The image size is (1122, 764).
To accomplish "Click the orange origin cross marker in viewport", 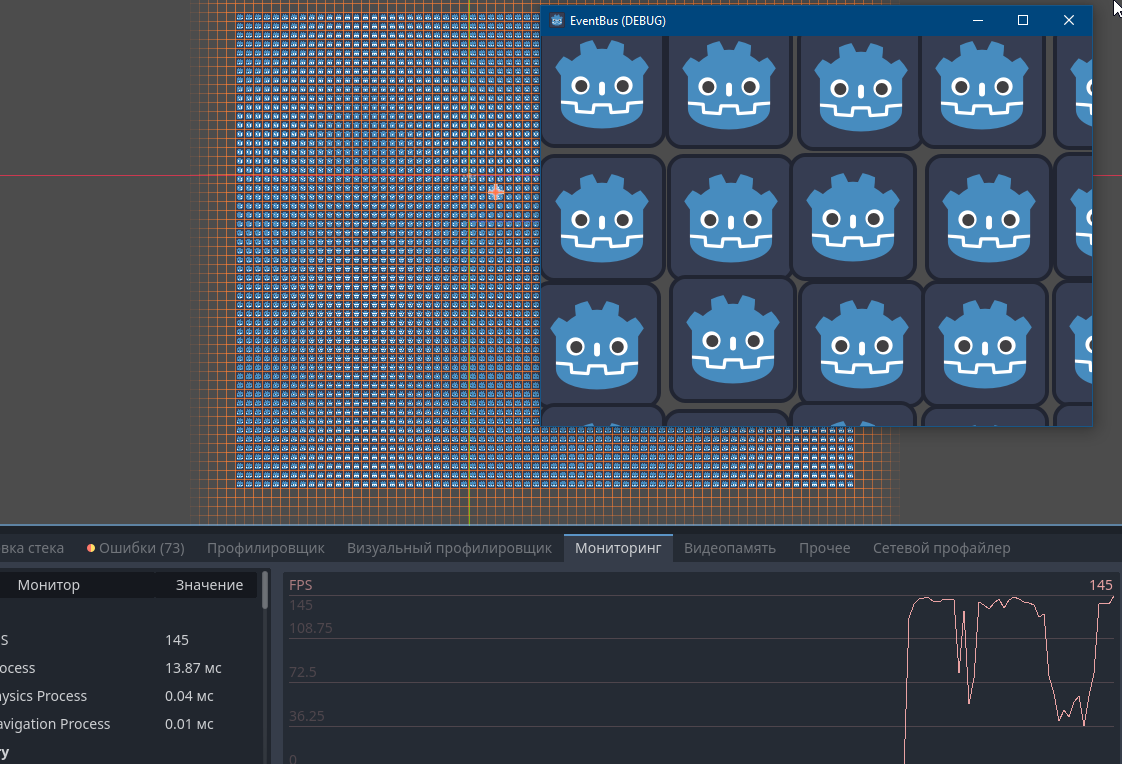I will (x=495, y=192).
